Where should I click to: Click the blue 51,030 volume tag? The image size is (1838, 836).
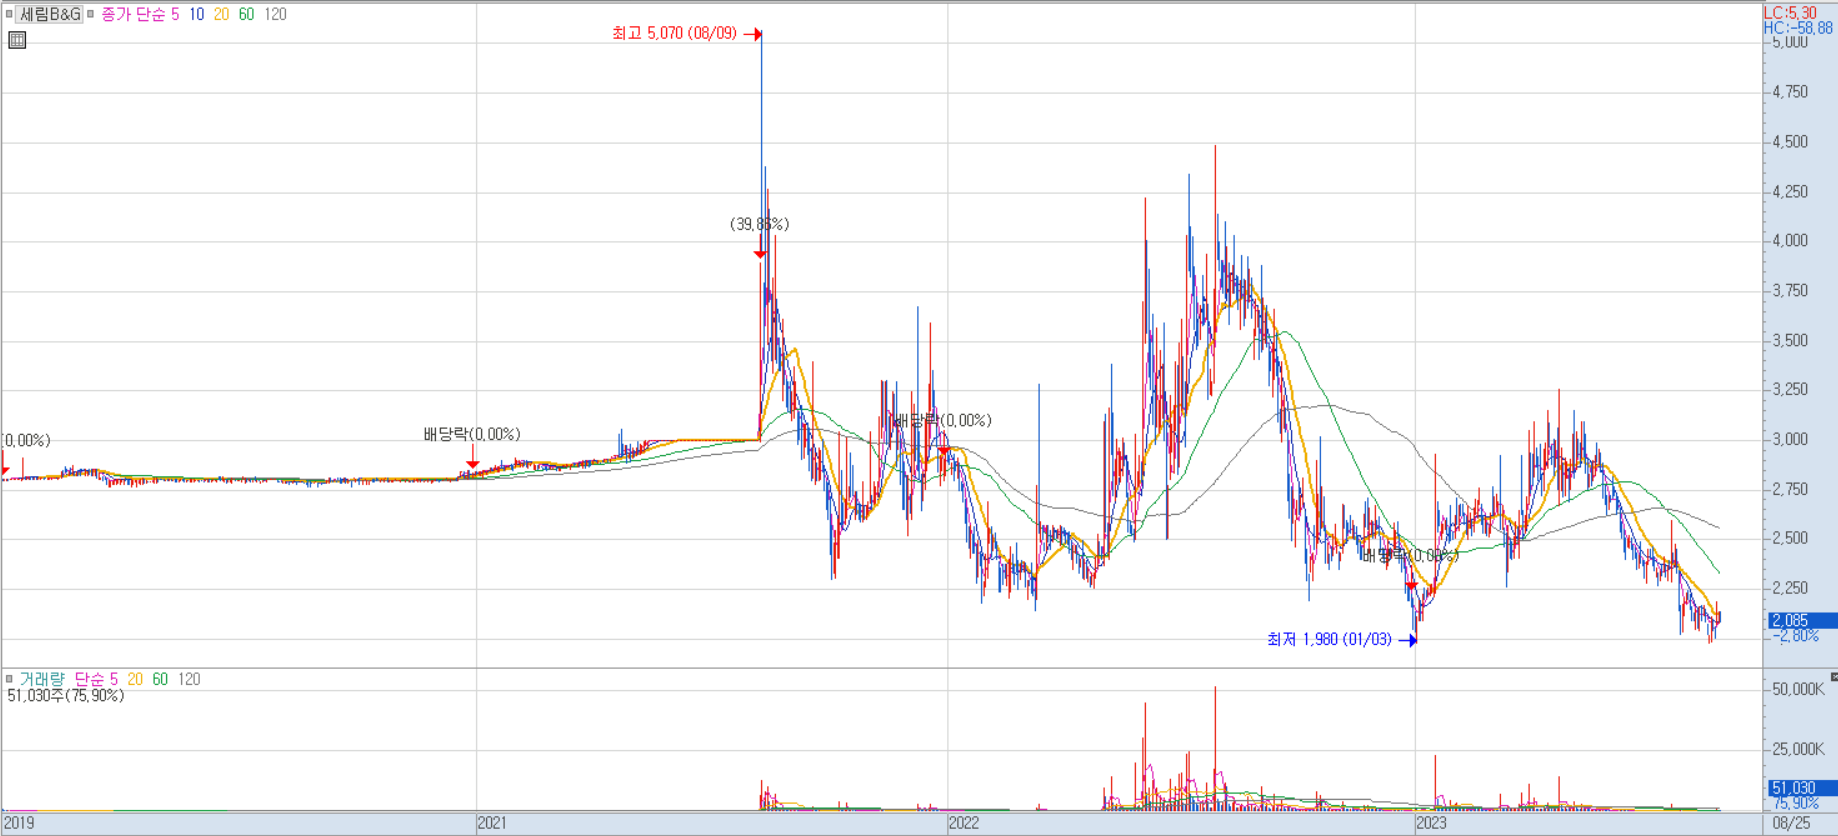pos(1802,788)
